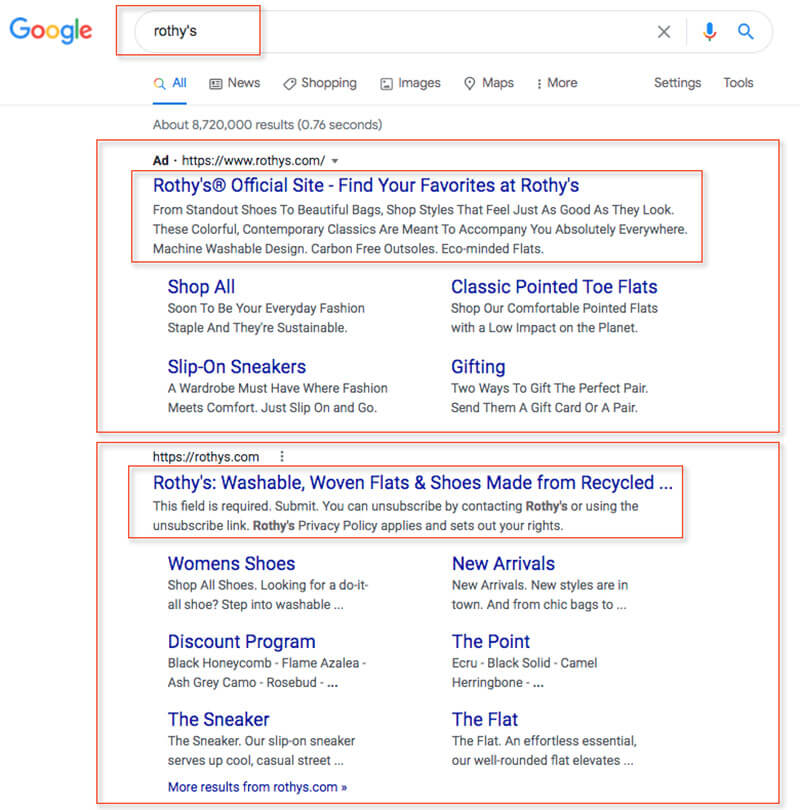
Task: Expand the ad URL dropdown arrow
Action: pyautogui.click(x=335, y=161)
